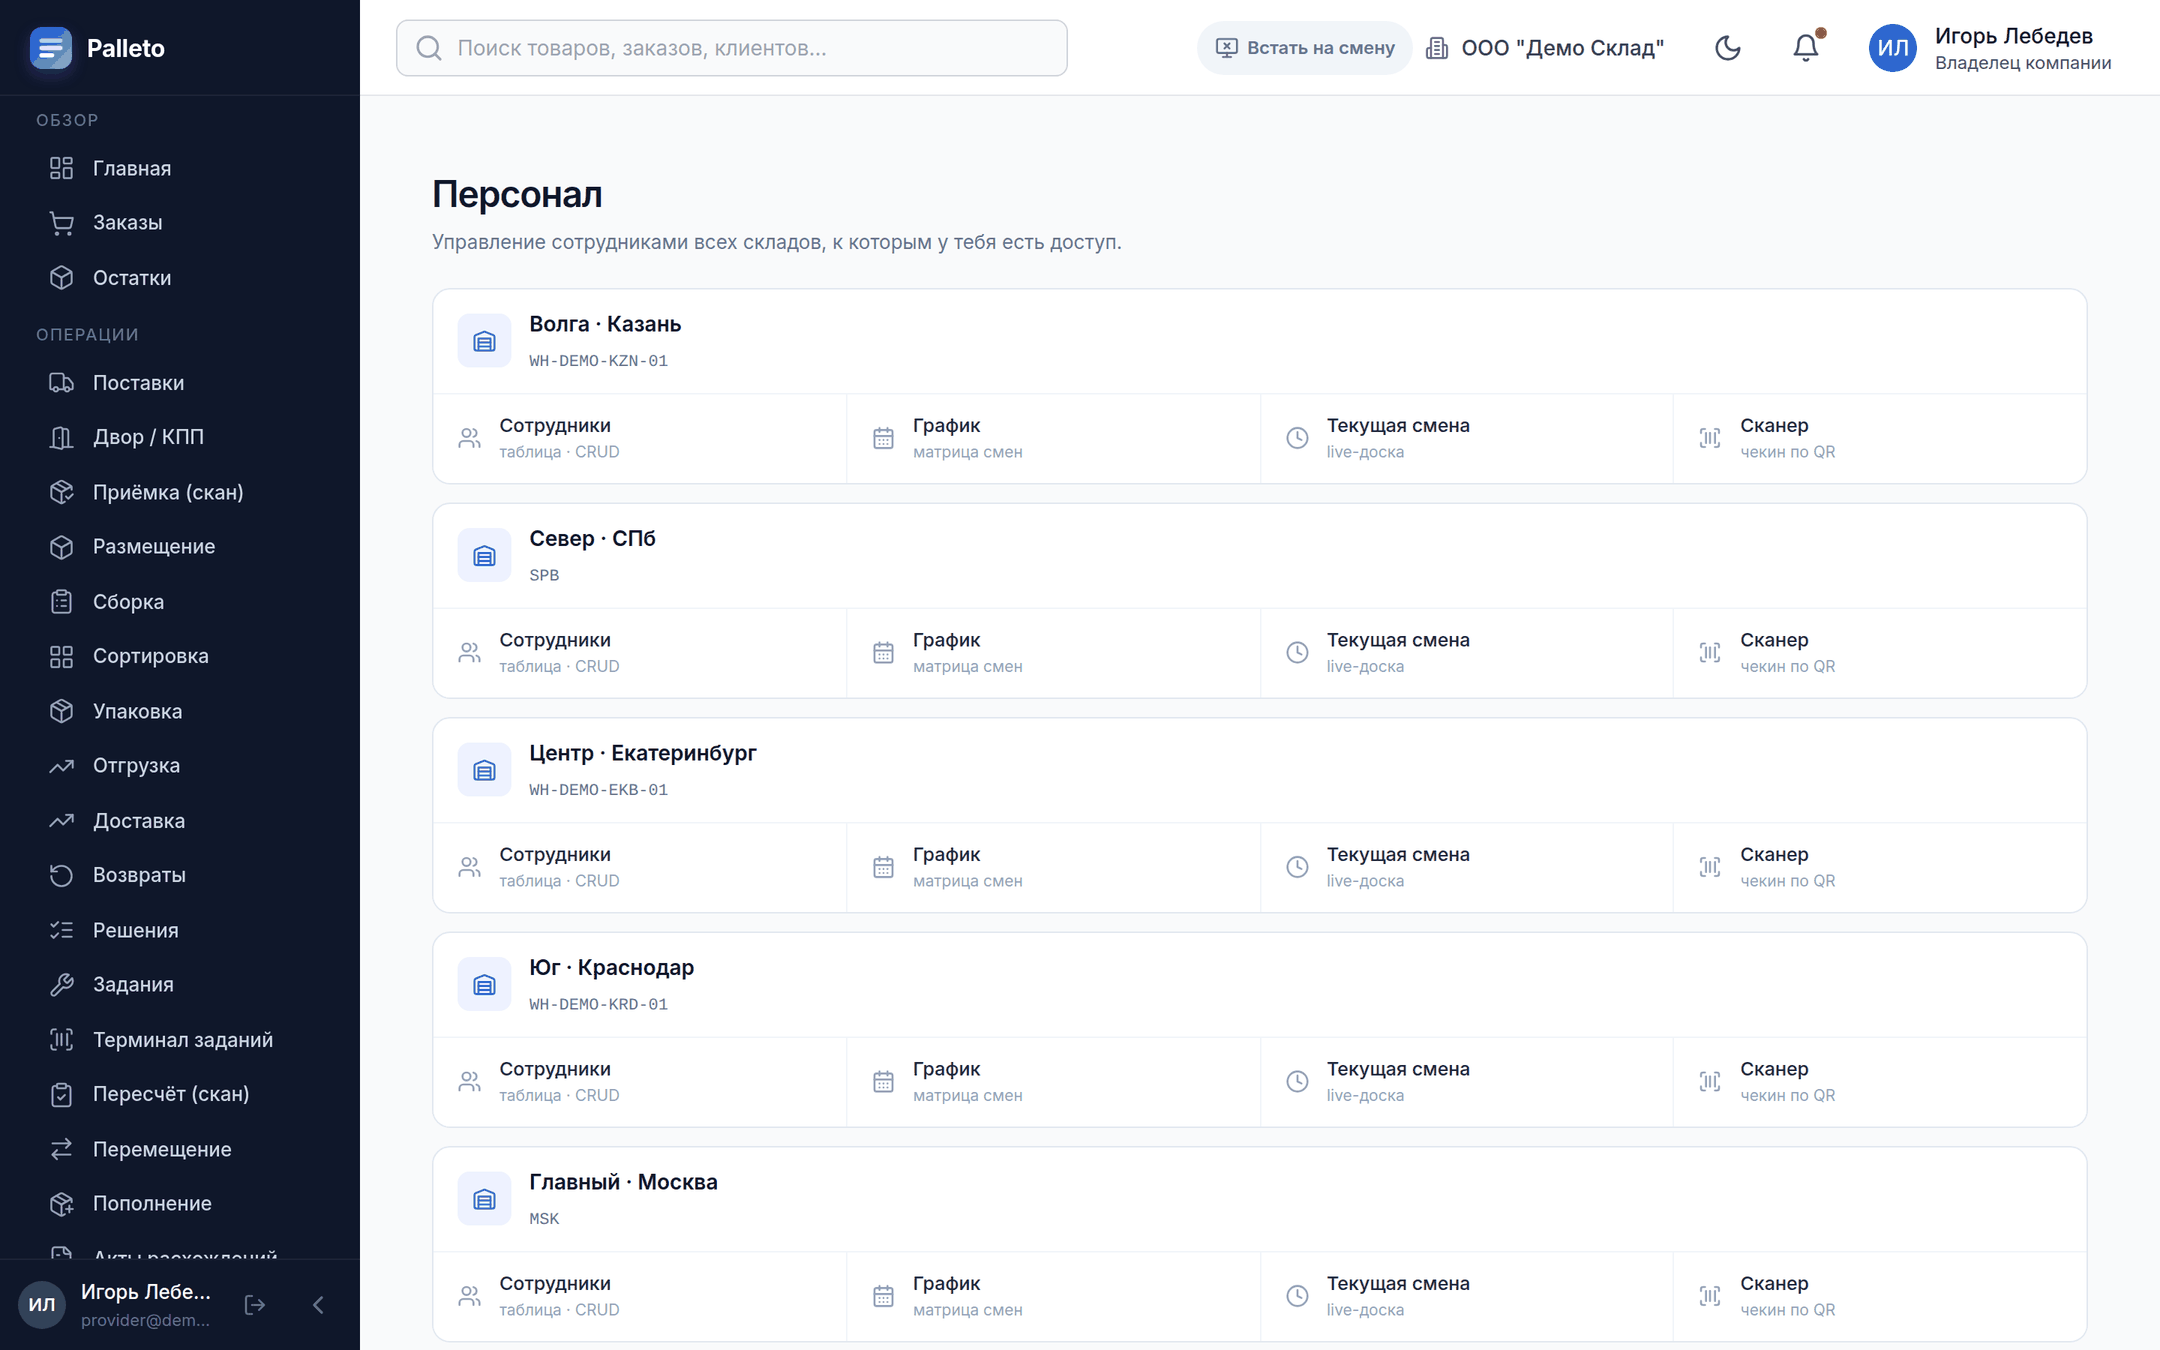Viewport: 2160px width, 1350px height.
Task: Click the Персонал page heading
Action: [517, 194]
